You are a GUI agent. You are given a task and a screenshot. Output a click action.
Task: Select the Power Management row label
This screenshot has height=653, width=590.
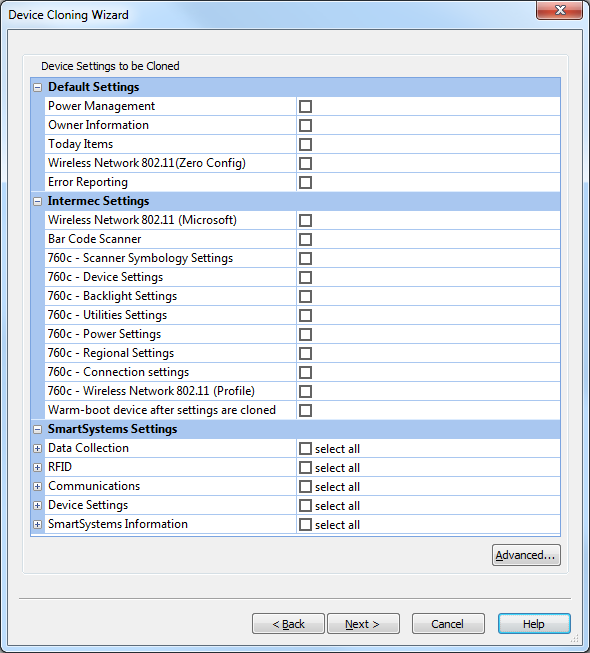click(x=101, y=106)
